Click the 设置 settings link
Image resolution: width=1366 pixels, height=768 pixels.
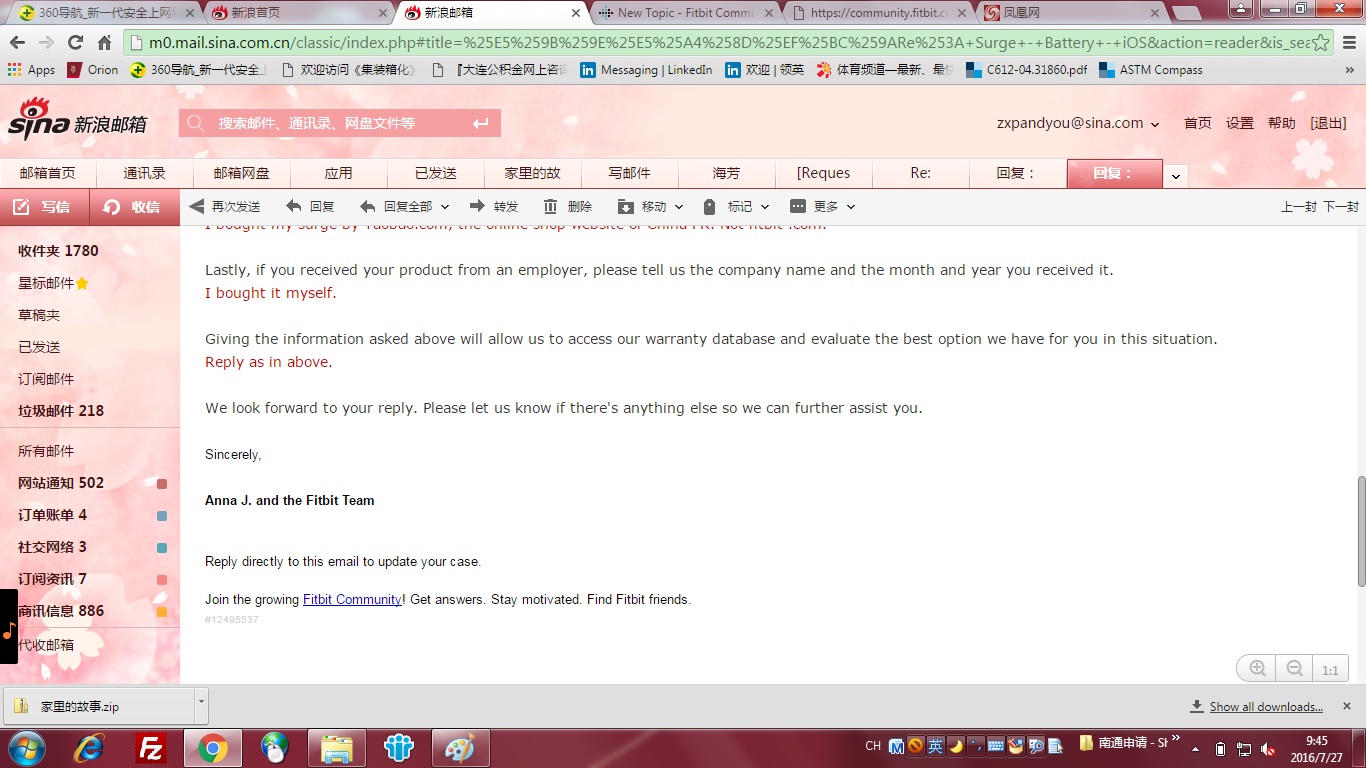(x=1240, y=123)
